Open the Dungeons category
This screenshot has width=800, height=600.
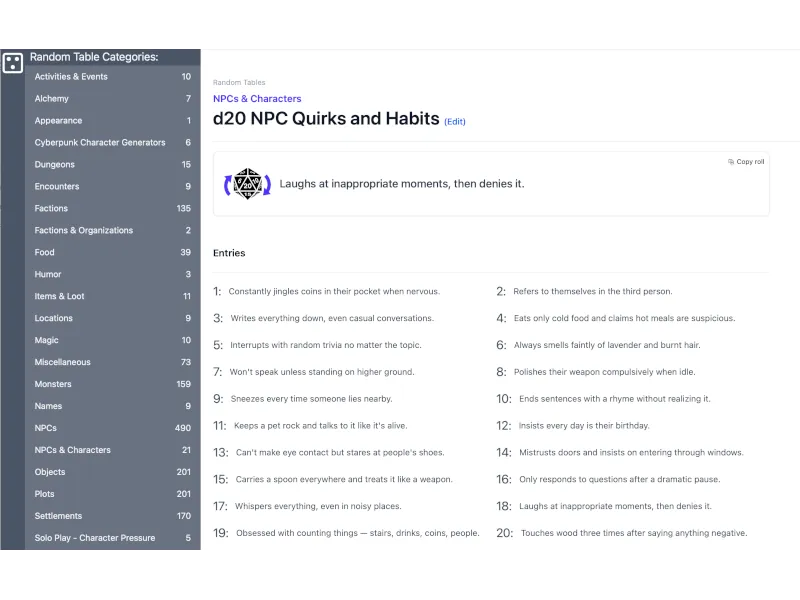pos(55,165)
